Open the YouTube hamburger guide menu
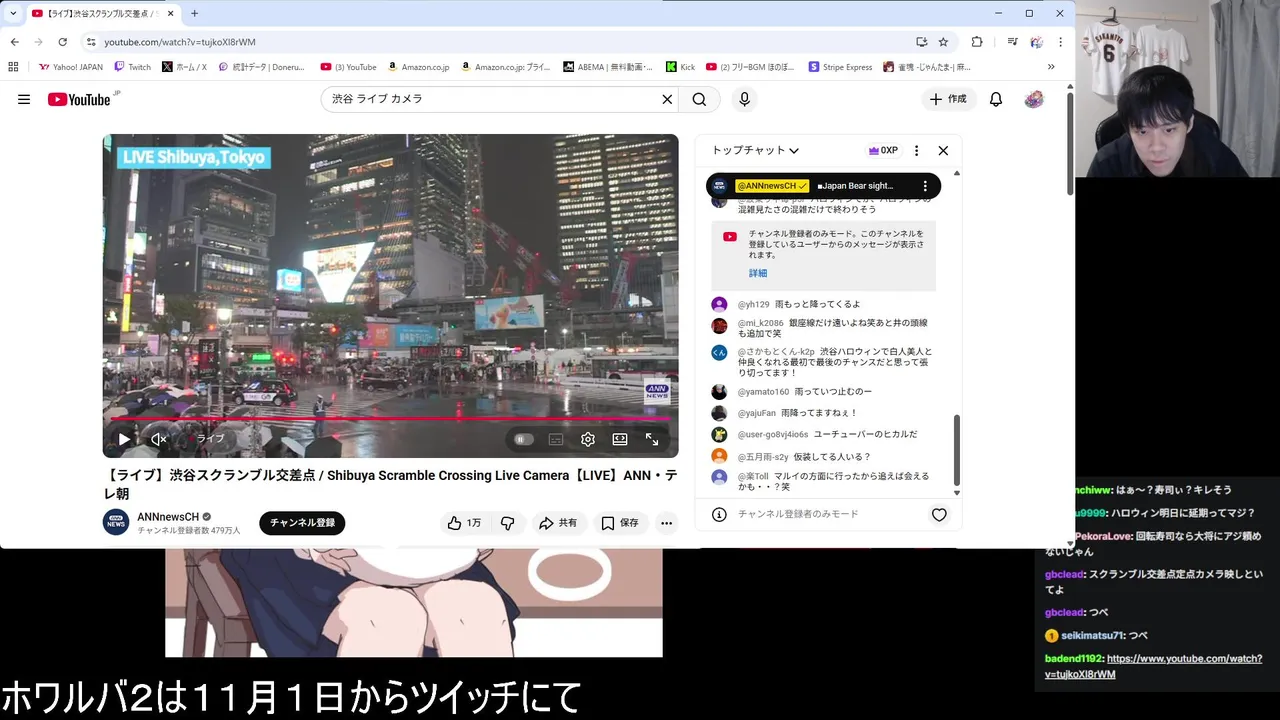The width and height of the screenshot is (1280, 720). tap(24, 99)
